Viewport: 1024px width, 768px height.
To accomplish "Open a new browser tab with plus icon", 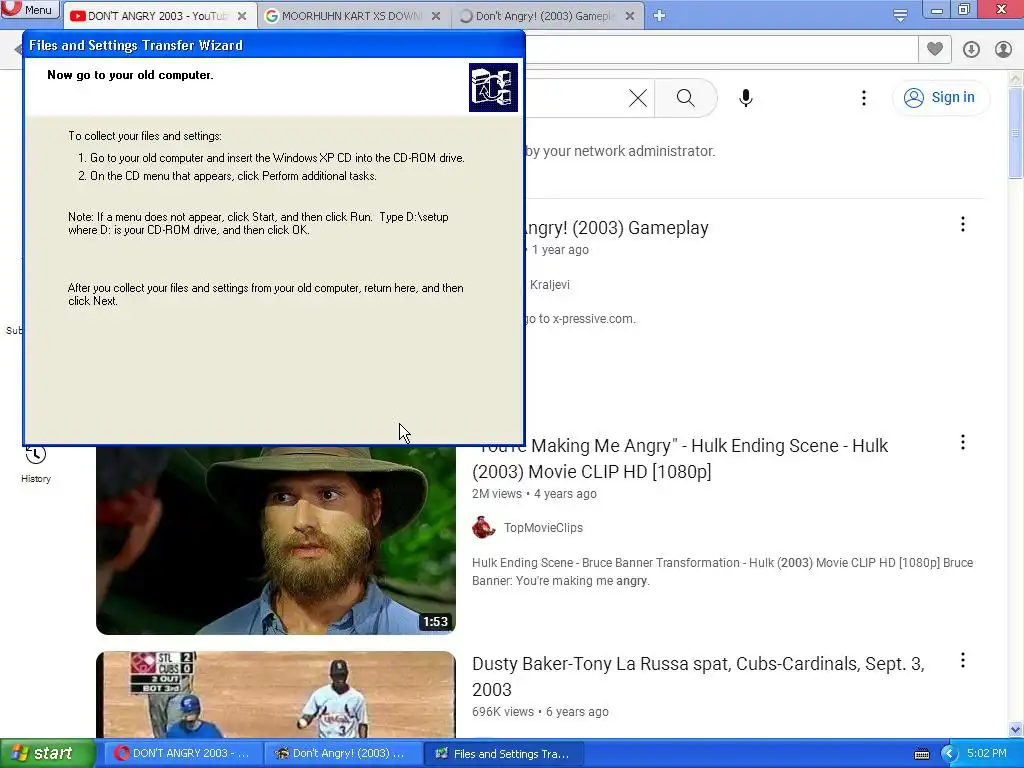I will point(659,16).
